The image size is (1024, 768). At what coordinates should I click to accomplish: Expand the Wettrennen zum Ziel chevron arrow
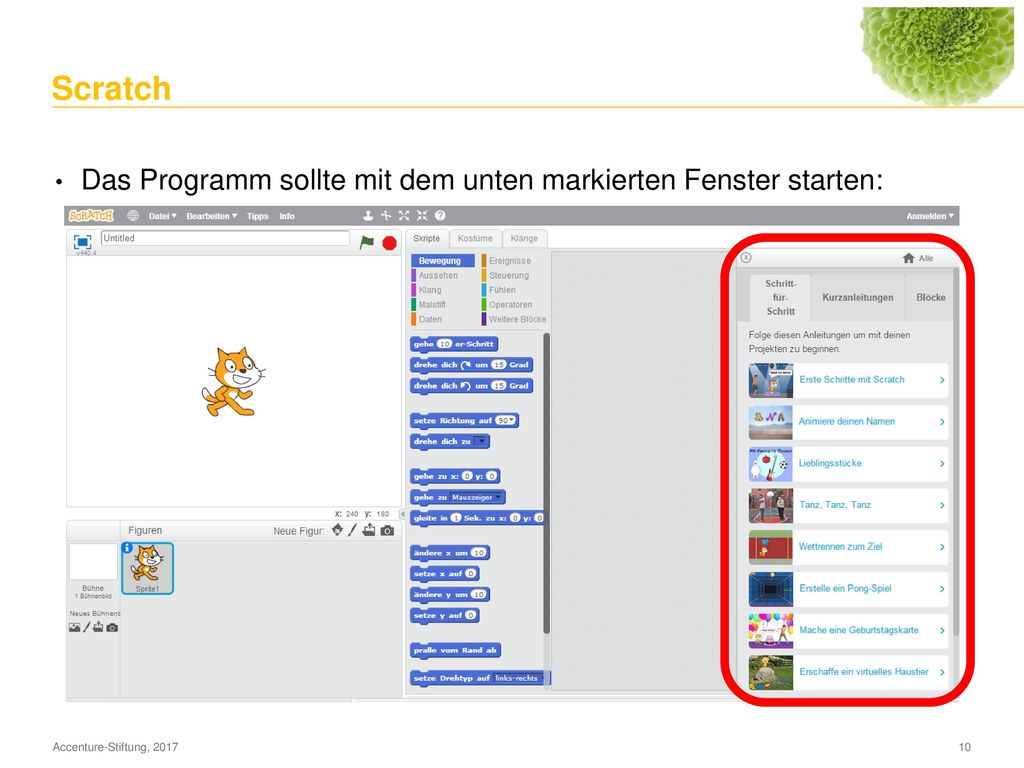click(942, 547)
